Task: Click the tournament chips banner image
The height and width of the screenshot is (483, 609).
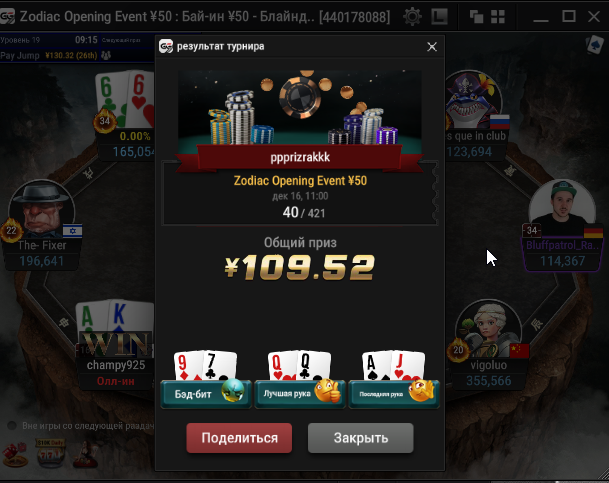Action: [300, 108]
